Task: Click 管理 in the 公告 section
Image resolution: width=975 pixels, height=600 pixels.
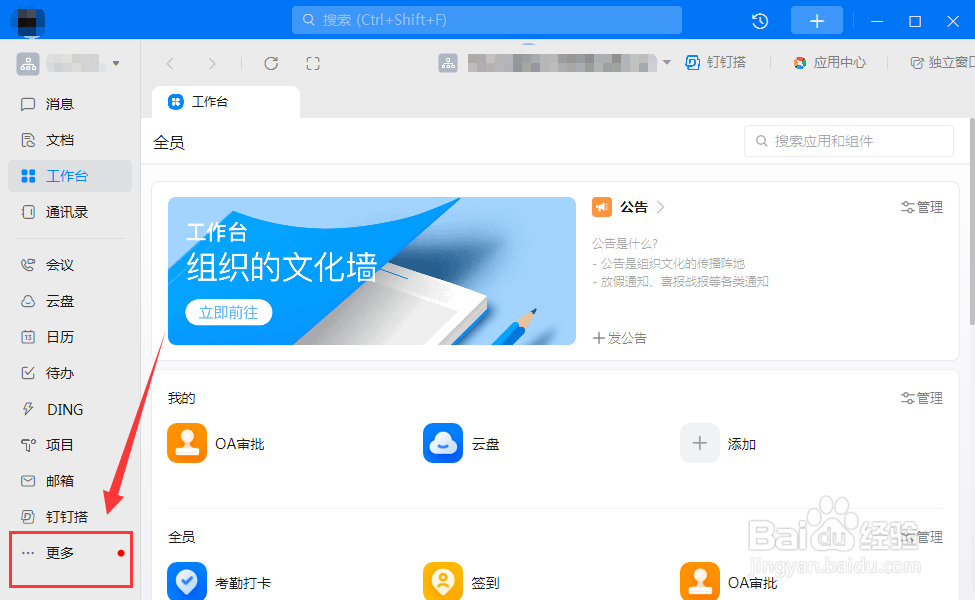Action: (922, 207)
